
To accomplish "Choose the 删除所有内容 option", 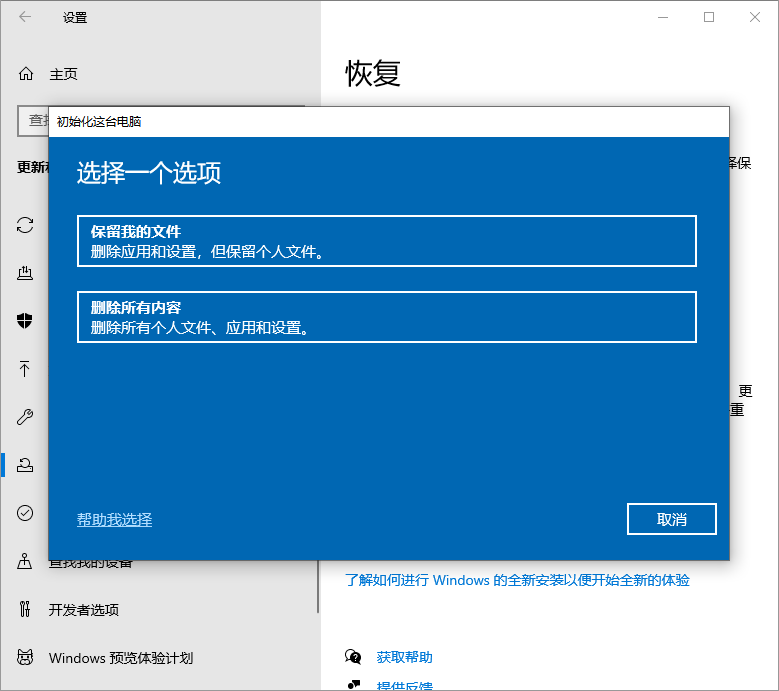I will coord(387,317).
